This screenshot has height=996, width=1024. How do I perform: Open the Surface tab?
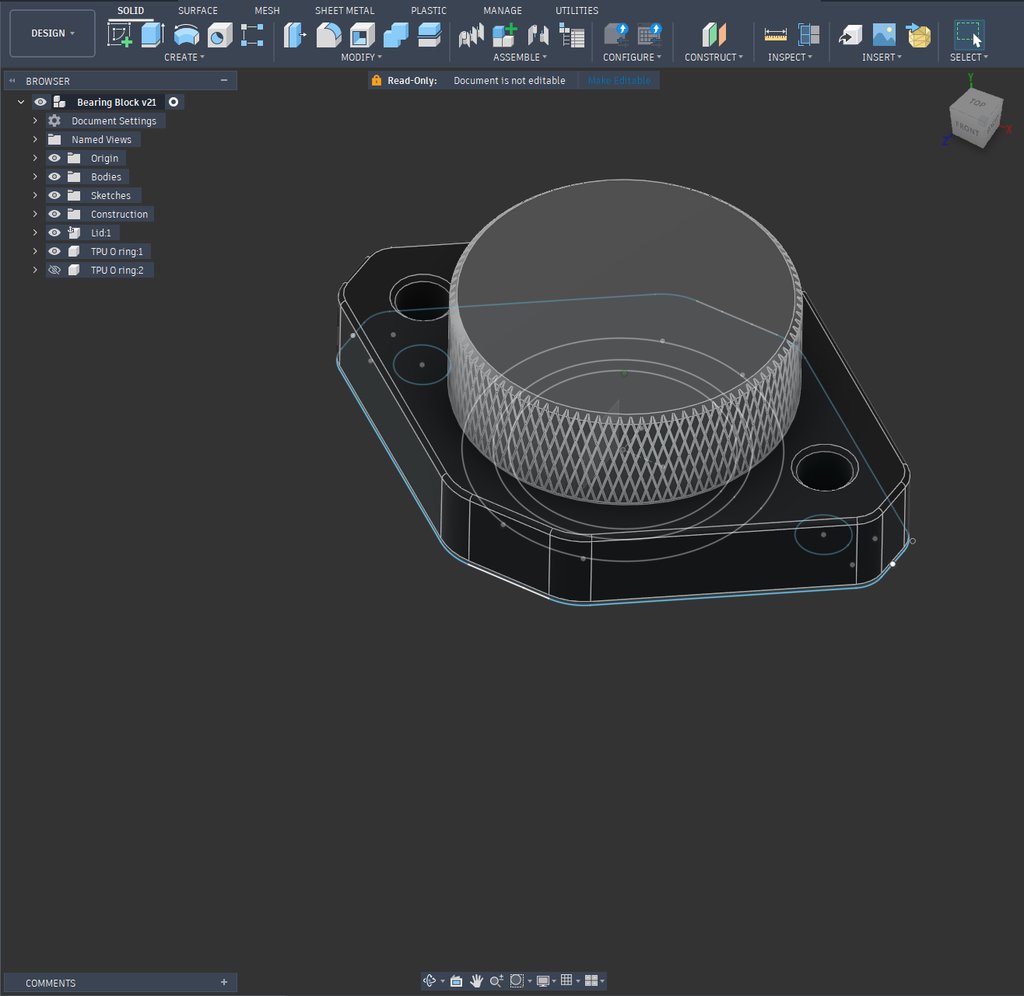coord(198,10)
